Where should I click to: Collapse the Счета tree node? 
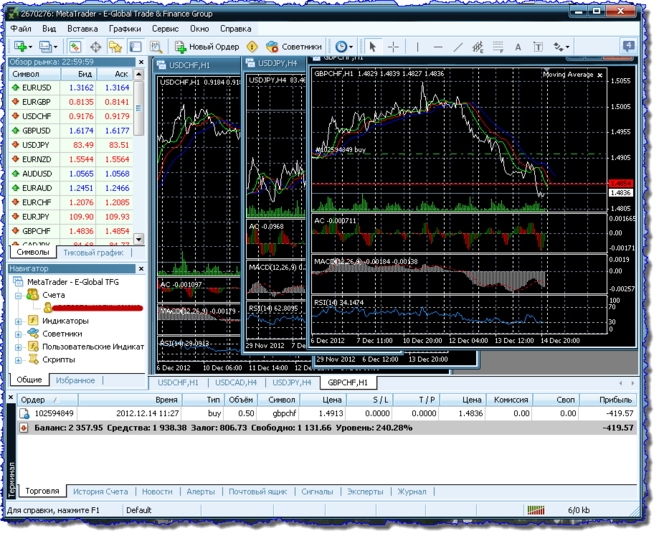click(18, 296)
